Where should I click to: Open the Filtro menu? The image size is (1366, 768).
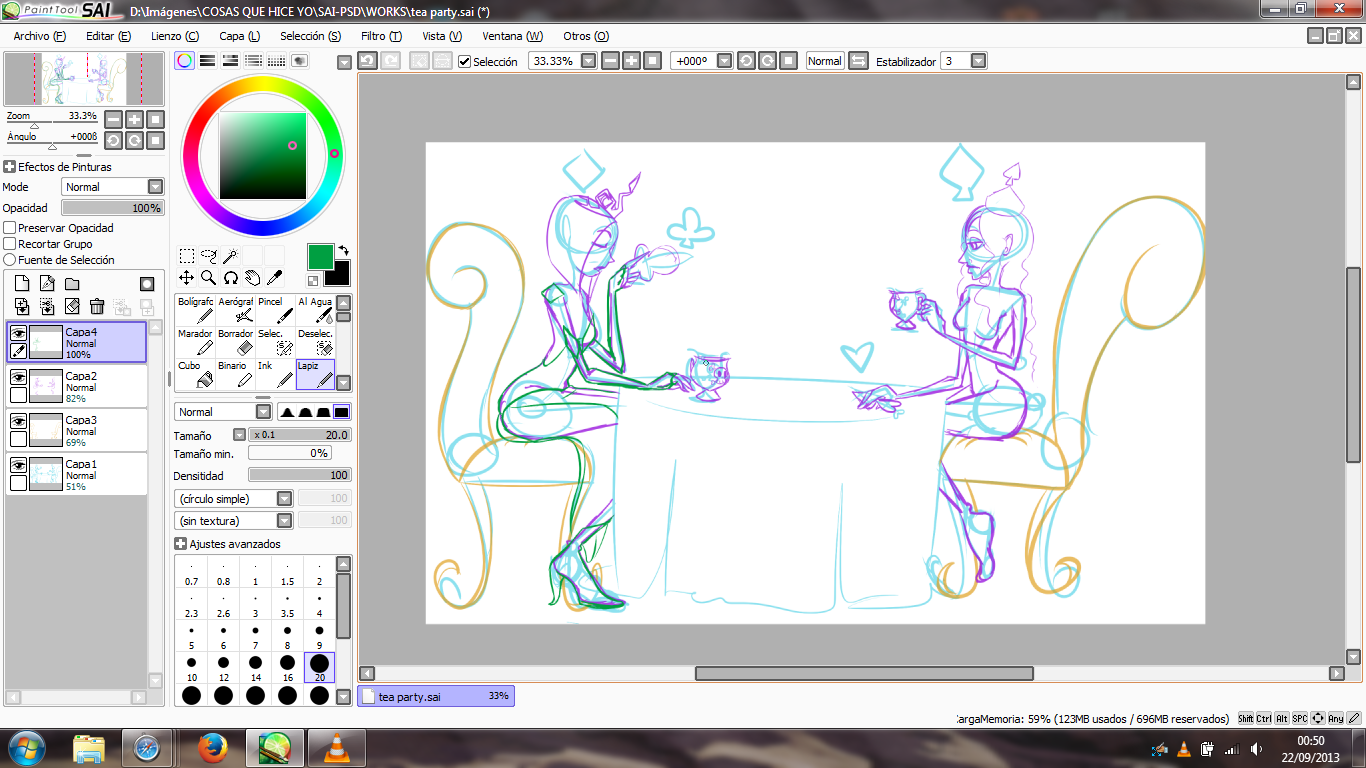(381, 36)
